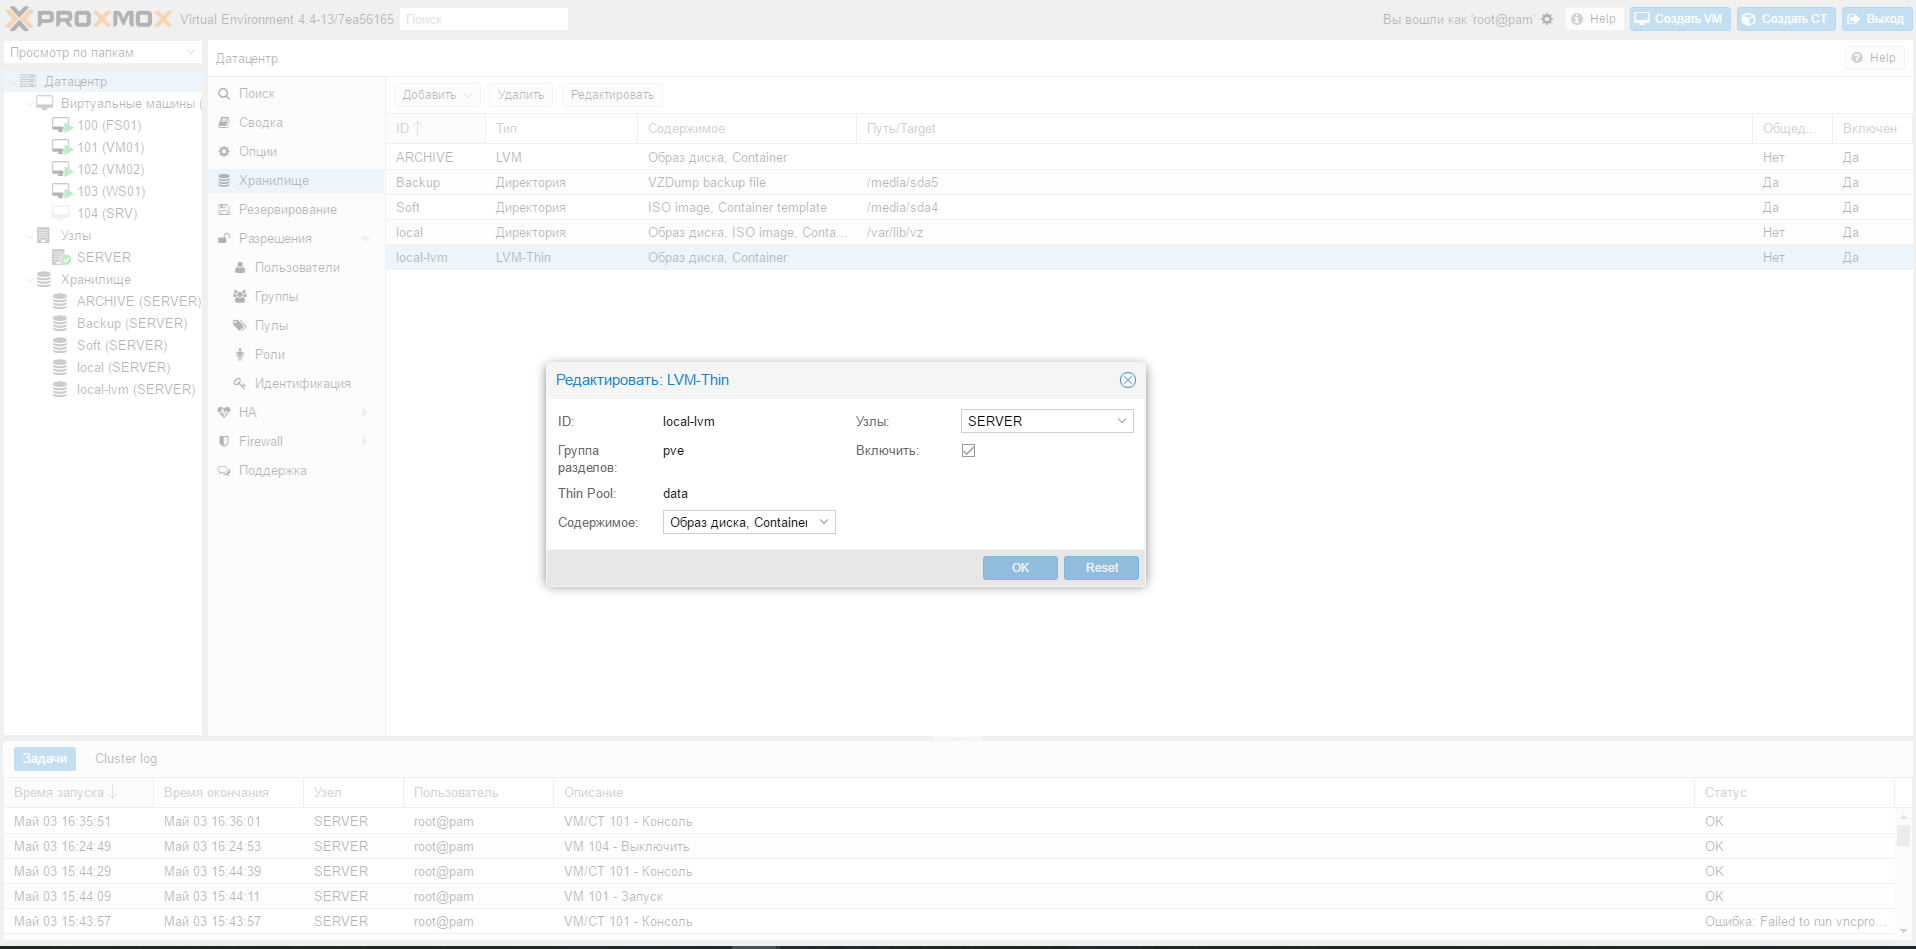Click the Создать CT button
1916x949 pixels.
point(1786,19)
